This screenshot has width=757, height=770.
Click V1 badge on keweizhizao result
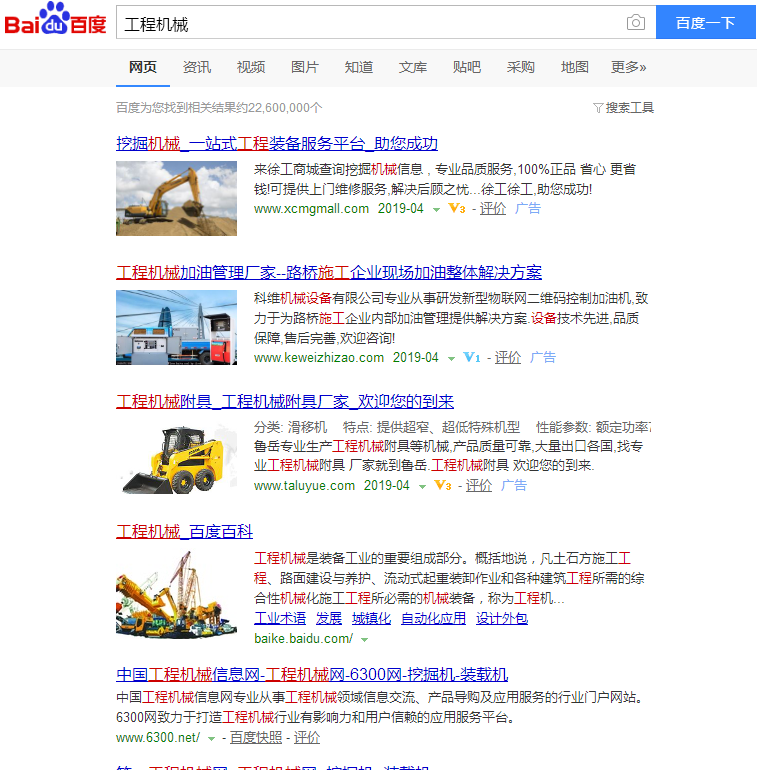point(472,357)
